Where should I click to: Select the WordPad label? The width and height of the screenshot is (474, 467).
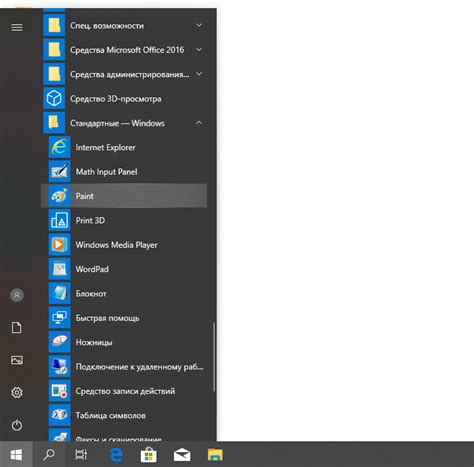point(92,269)
